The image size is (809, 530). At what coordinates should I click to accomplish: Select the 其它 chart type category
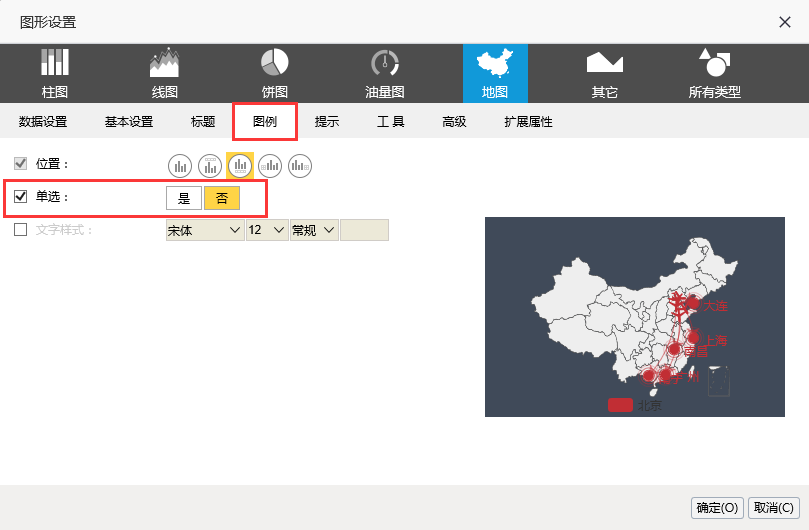[x=605, y=73]
